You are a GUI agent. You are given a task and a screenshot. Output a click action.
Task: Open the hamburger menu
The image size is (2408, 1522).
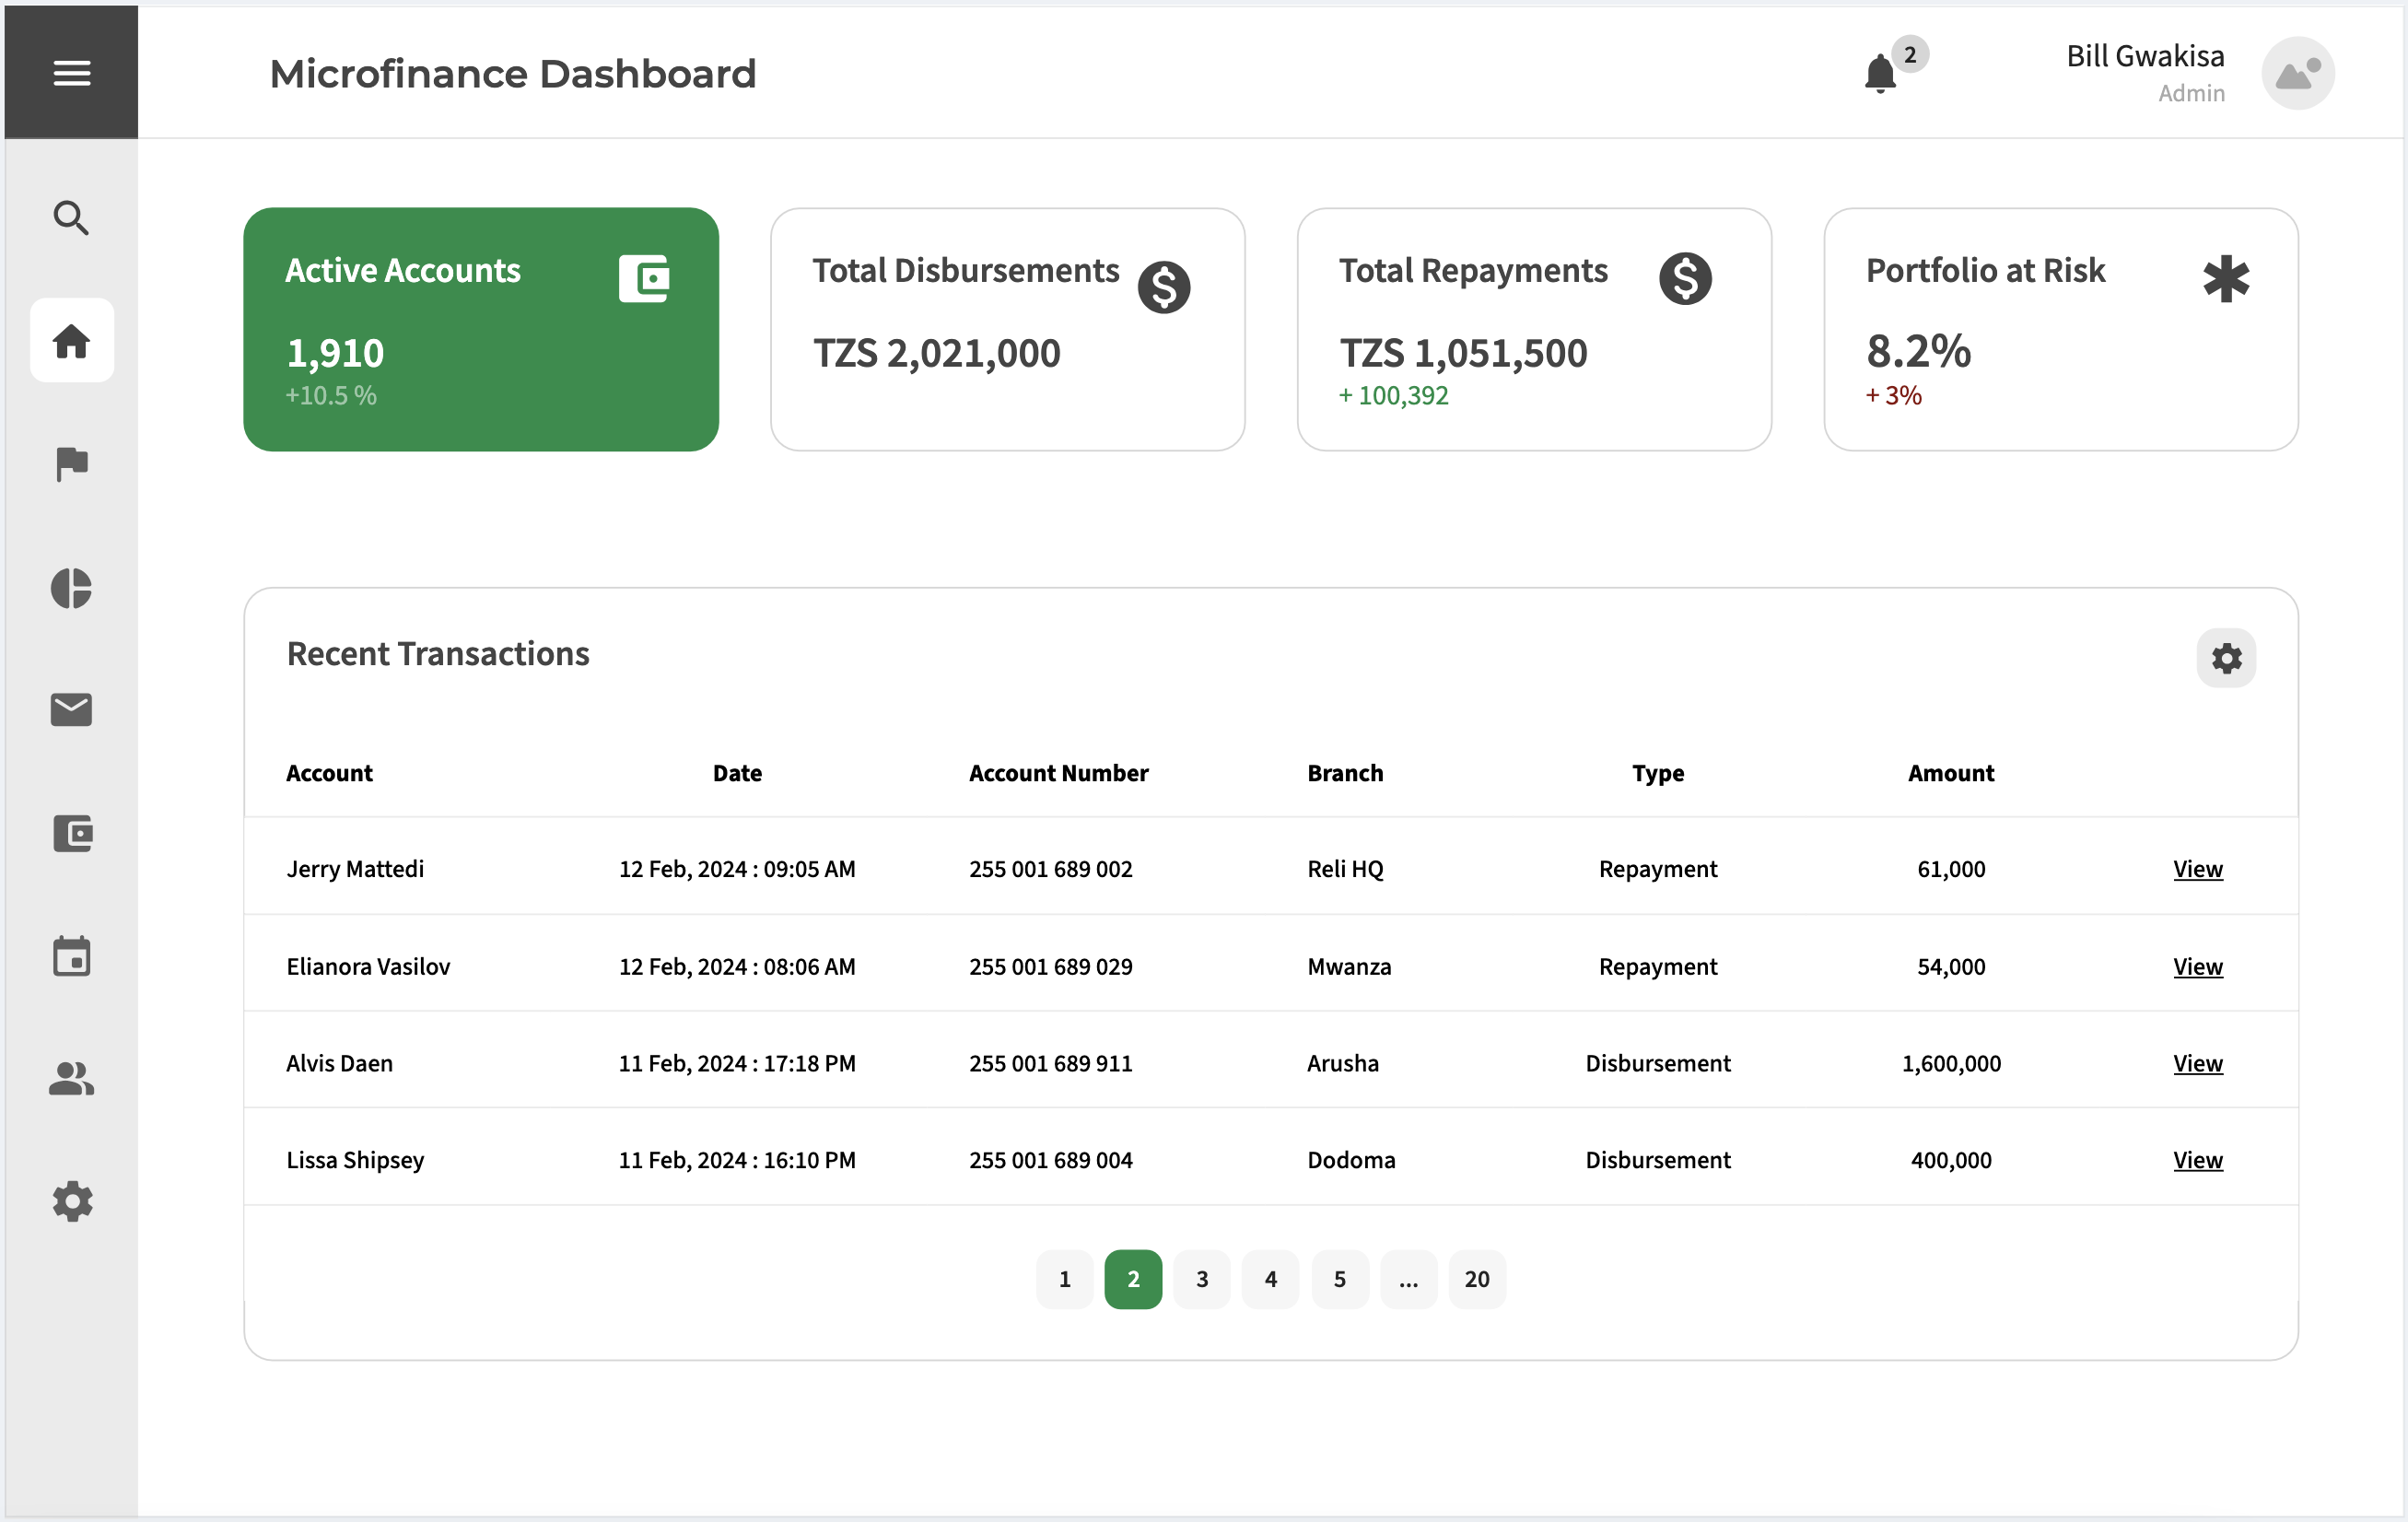71,73
